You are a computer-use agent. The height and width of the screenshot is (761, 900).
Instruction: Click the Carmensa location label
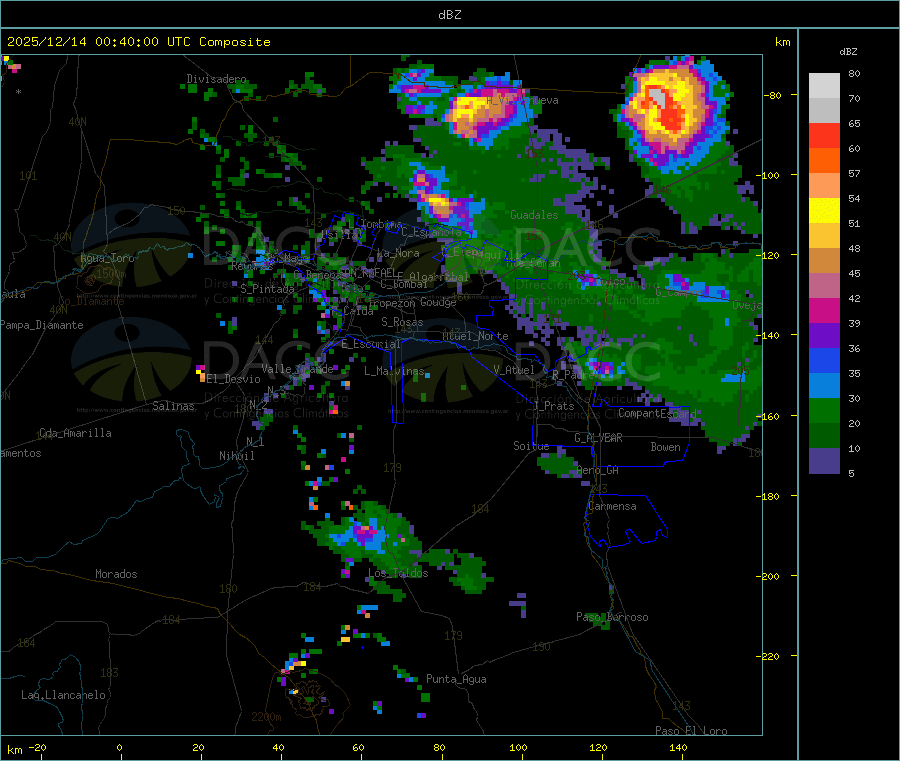click(x=612, y=506)
